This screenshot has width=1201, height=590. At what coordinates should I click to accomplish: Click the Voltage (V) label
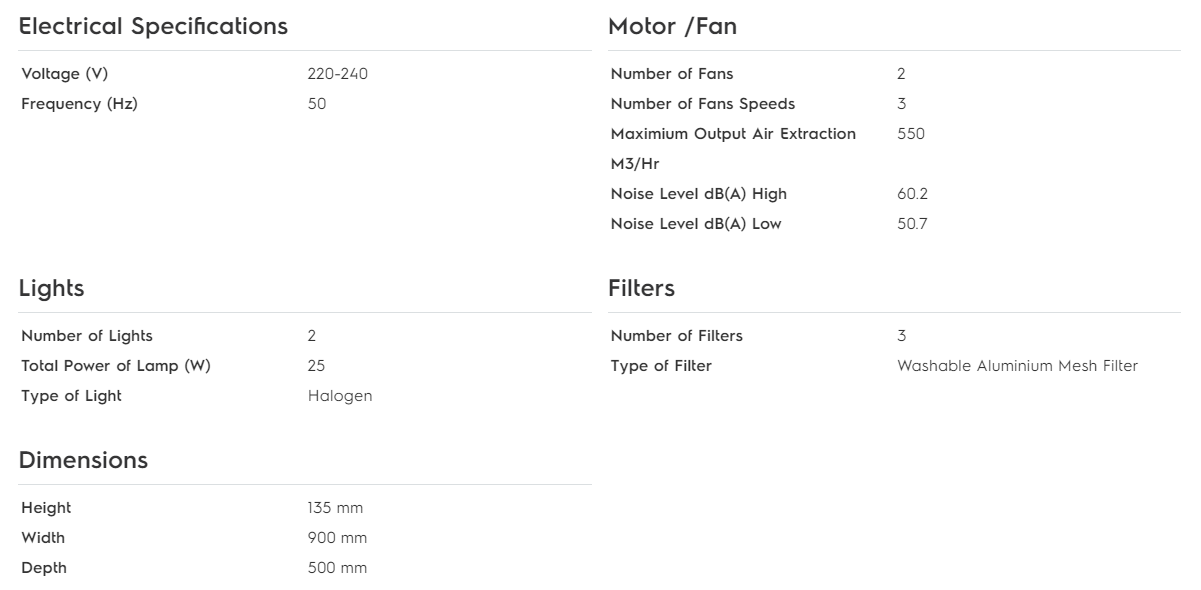coord(64,74)
